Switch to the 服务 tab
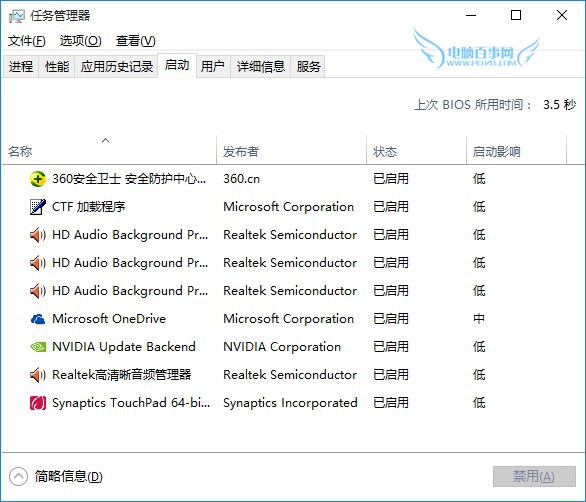This screenshot has width=586, height=502. point(308,67)
